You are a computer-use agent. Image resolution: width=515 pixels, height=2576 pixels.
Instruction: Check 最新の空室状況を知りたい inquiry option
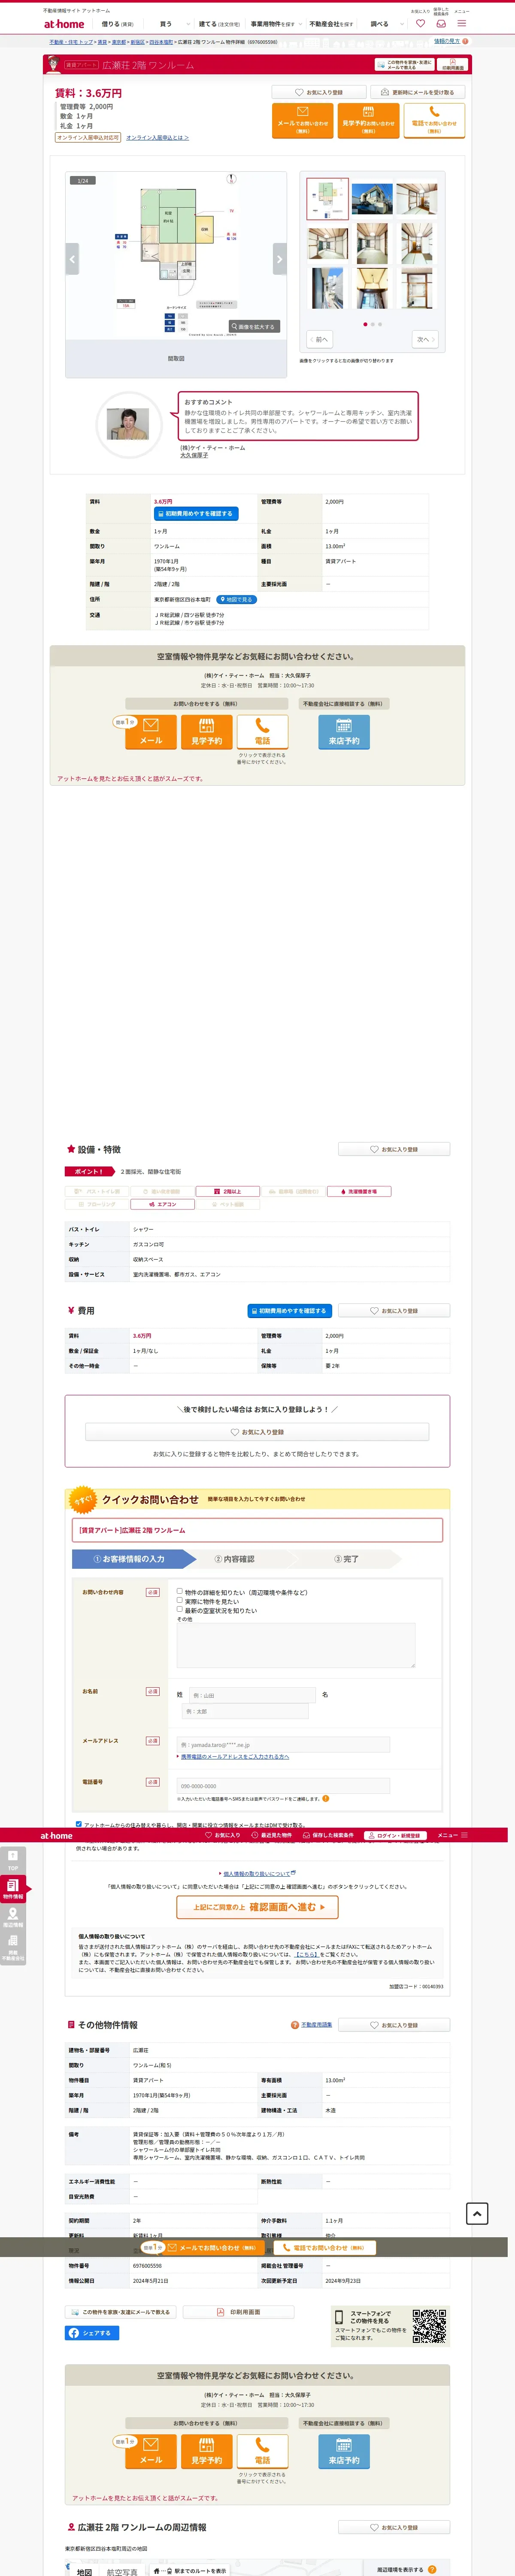pos(180,1609)
